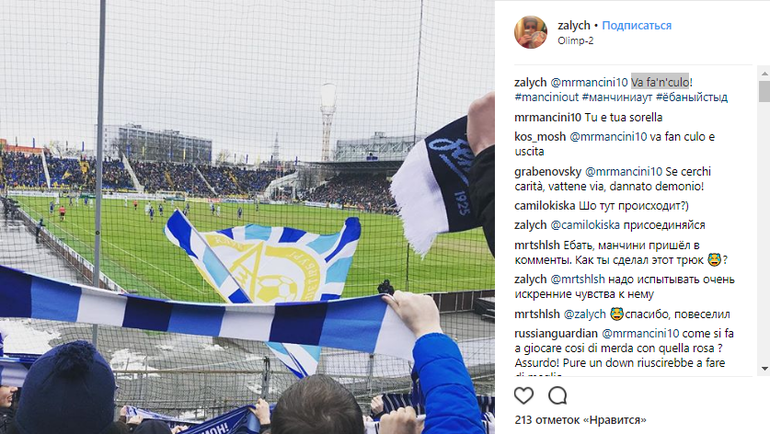Open the #mancinioout hashtag
The width and height of the screenshot is (770, 434).
pos(547,97)
